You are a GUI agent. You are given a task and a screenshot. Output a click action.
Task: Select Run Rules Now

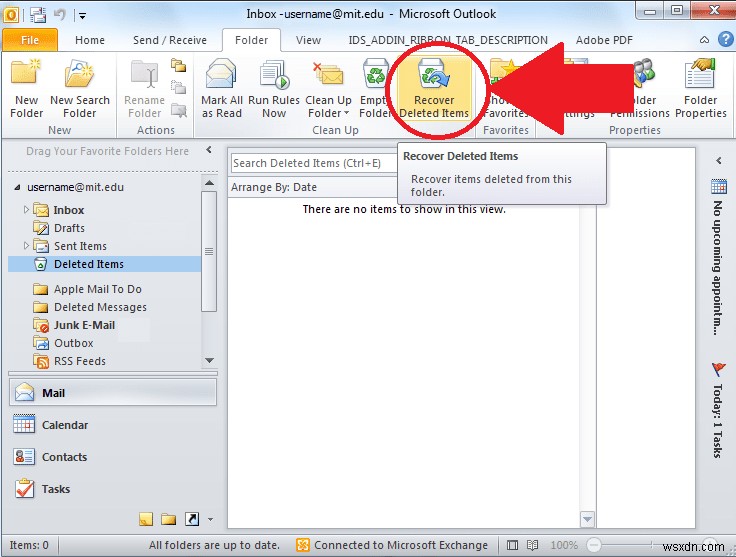[274, 89]
